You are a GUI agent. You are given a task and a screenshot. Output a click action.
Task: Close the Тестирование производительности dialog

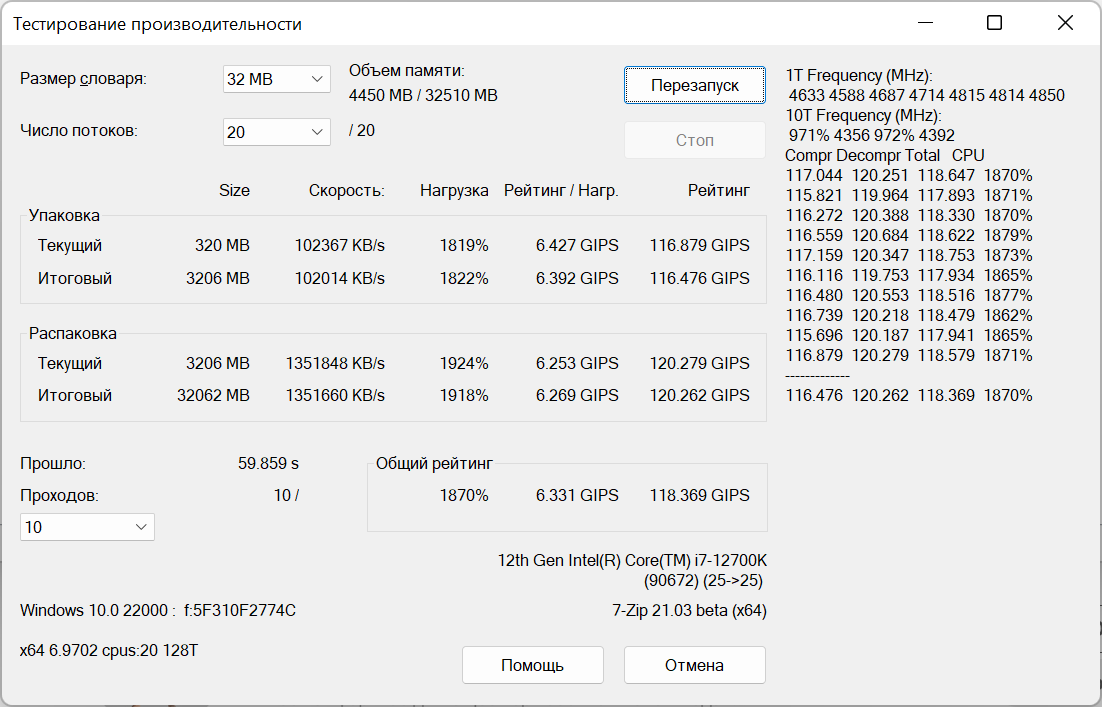click(1065, 23)
